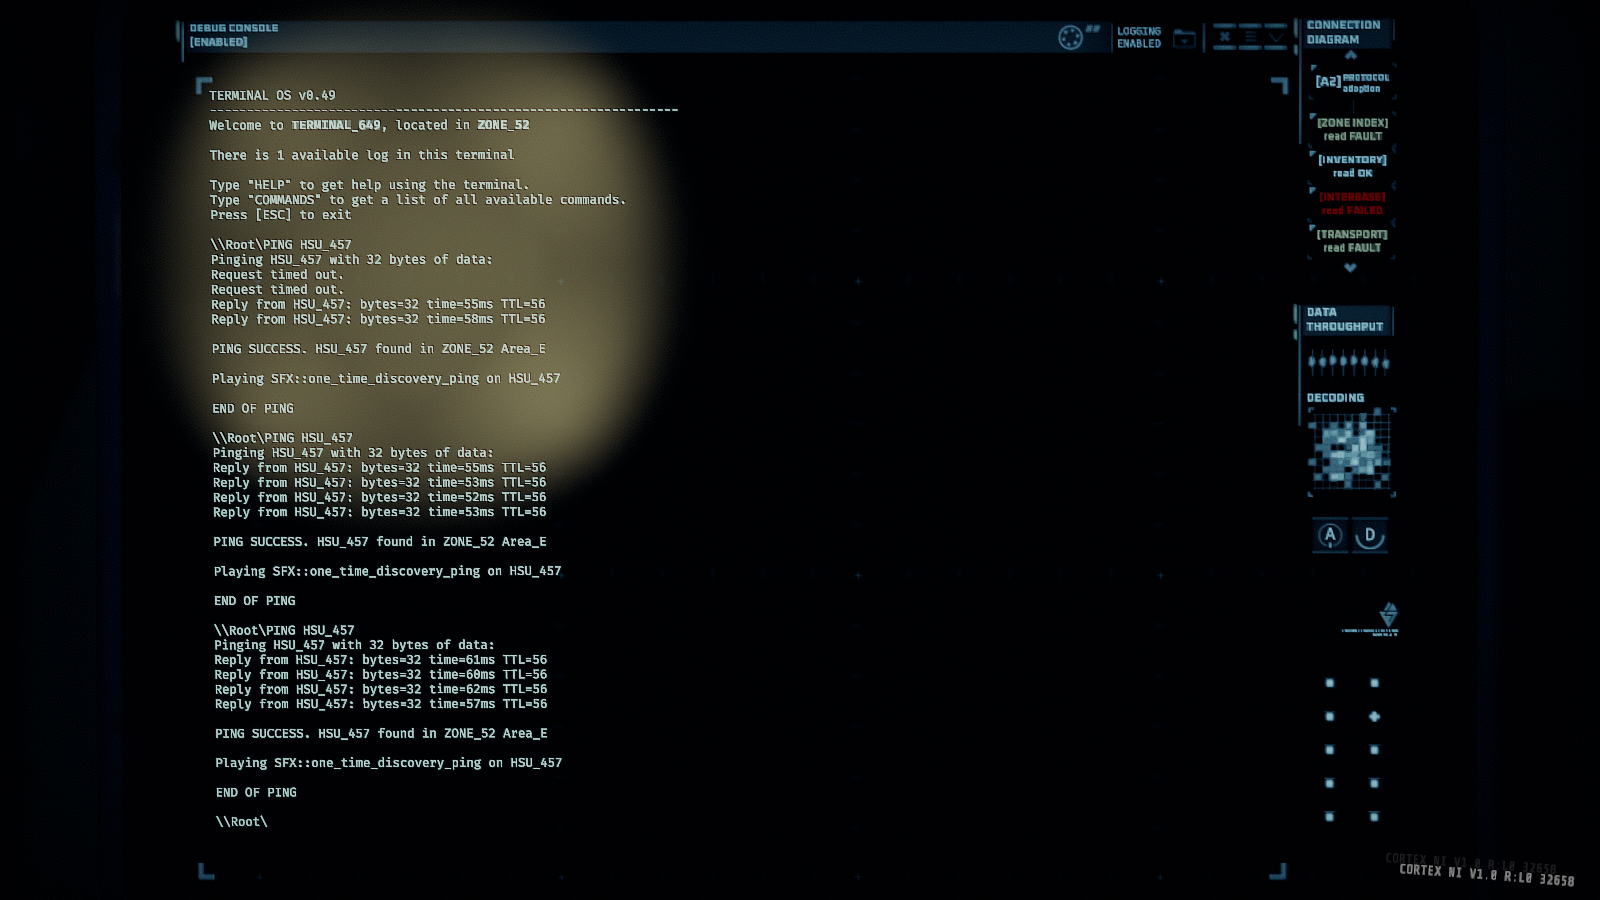Click the reply line with time=57ms
Image resolution: width=1600 pixels, height=900 pixels.
click(x=380, y=704)
